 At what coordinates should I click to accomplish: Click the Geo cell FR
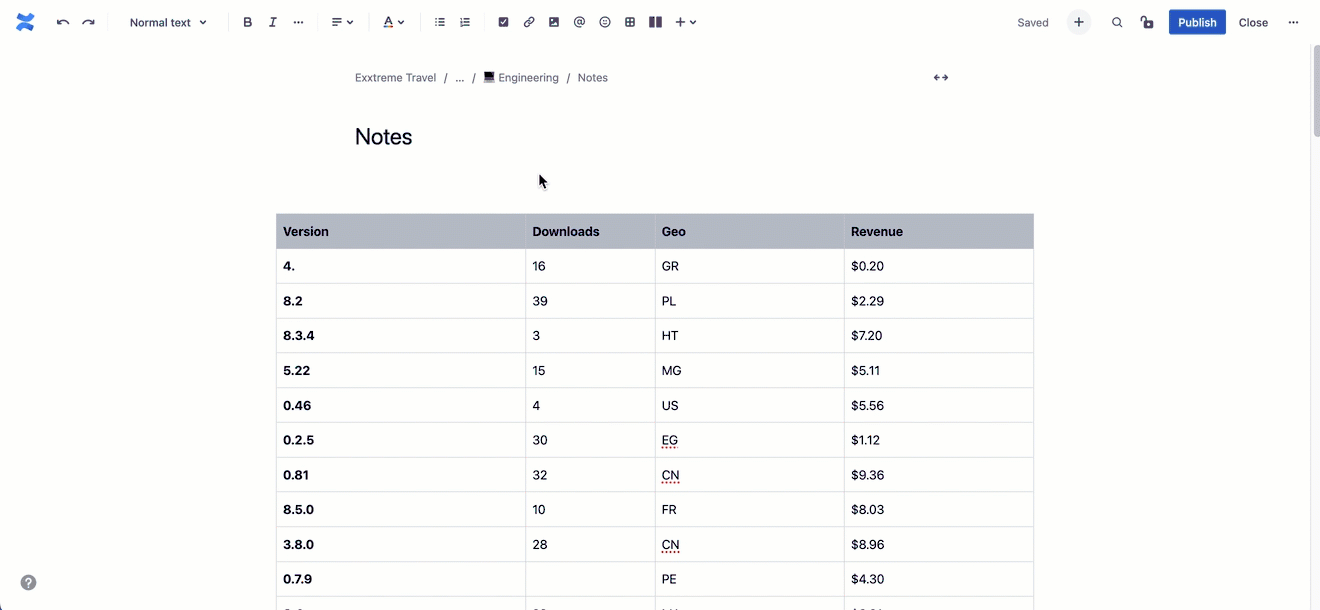(750, 510)
